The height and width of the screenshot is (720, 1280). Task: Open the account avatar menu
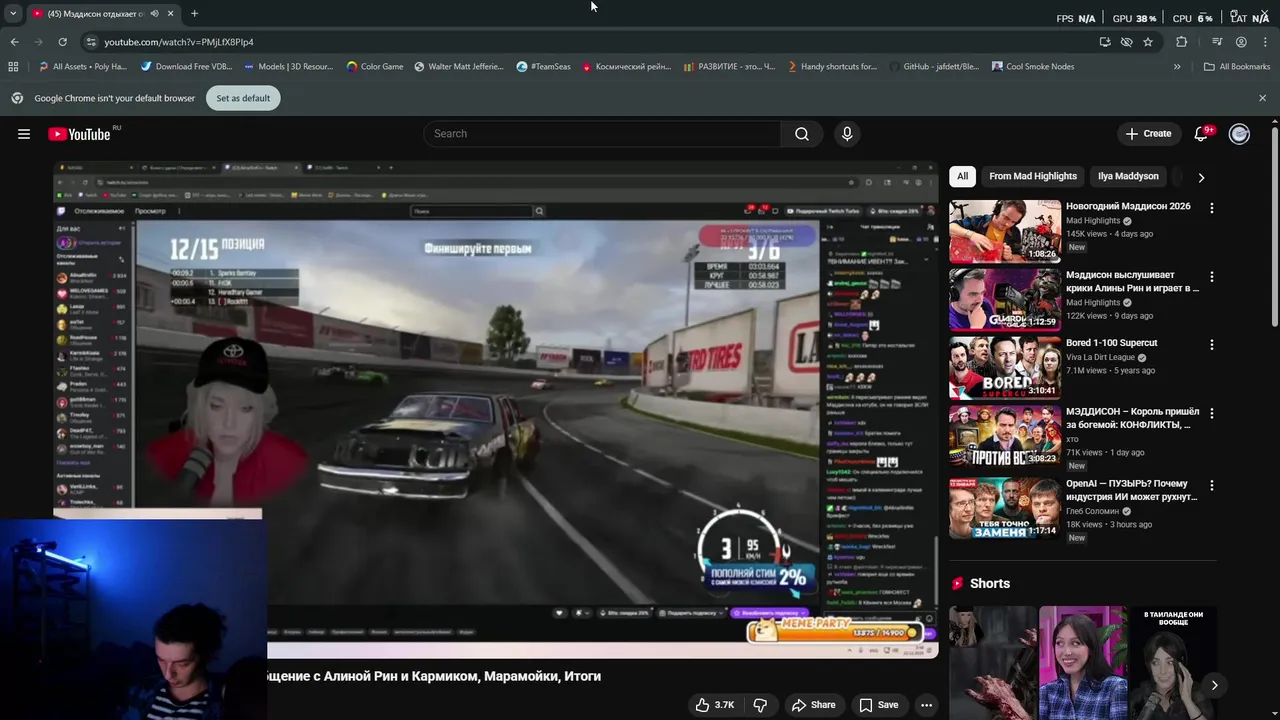[x=1239, y=134]
